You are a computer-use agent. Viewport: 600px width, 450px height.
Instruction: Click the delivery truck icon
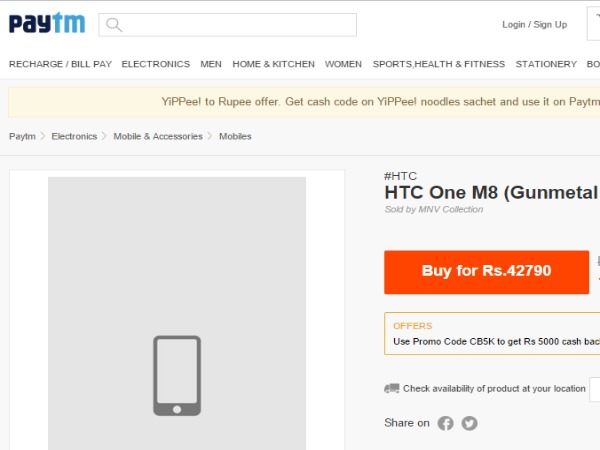[x=392, y=388]
